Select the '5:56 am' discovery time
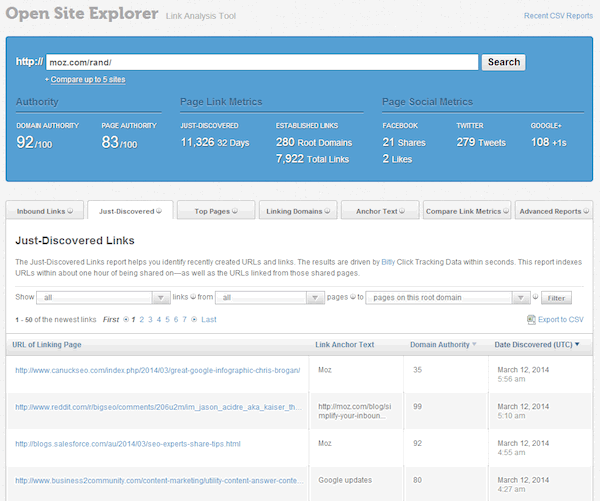 [511, 379]
